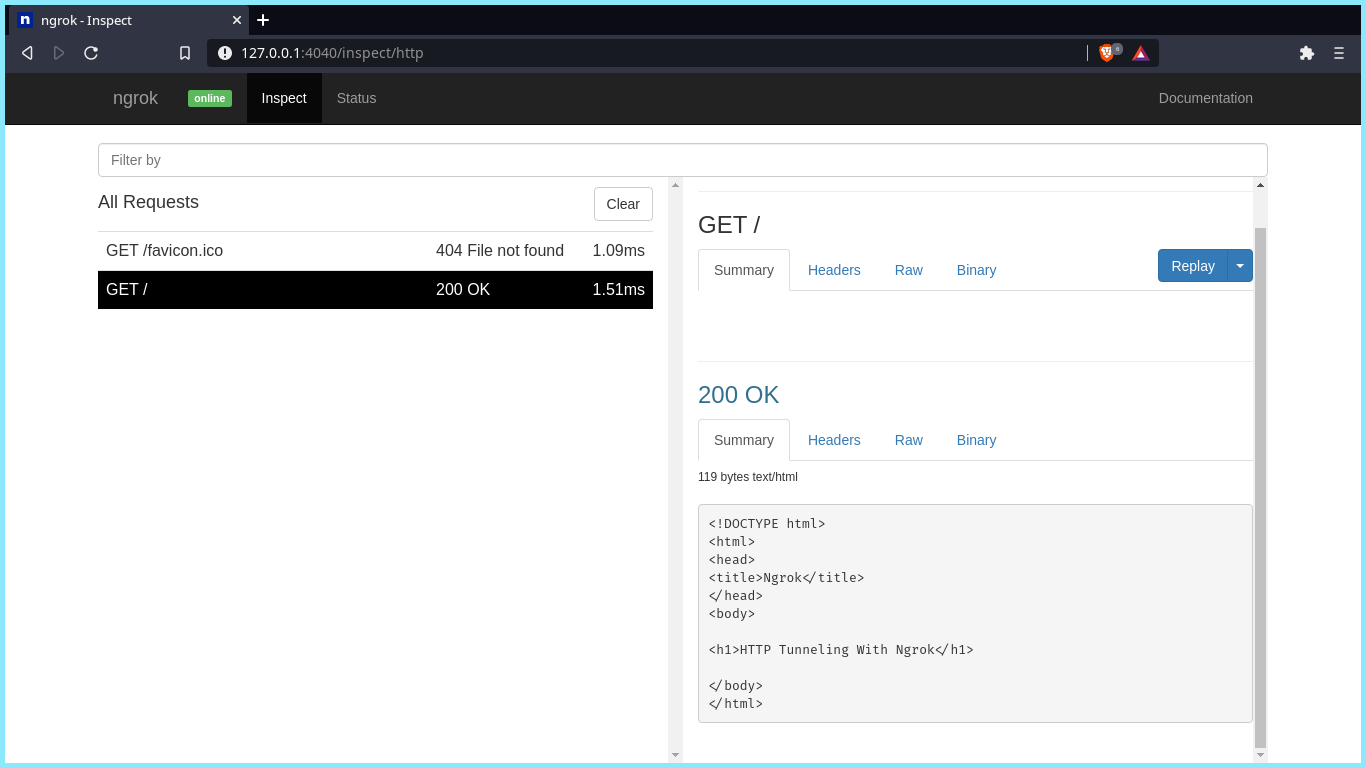Screen dimensions: 1366x768
Task: Click the site security warning icon
Action: (225, 53)
